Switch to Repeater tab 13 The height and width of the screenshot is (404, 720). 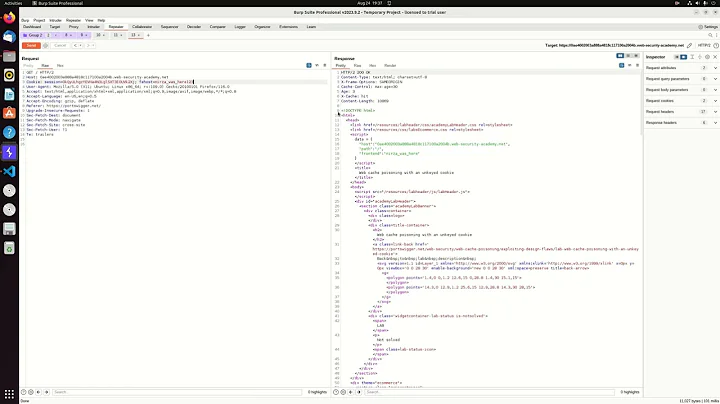coord(135,35)
